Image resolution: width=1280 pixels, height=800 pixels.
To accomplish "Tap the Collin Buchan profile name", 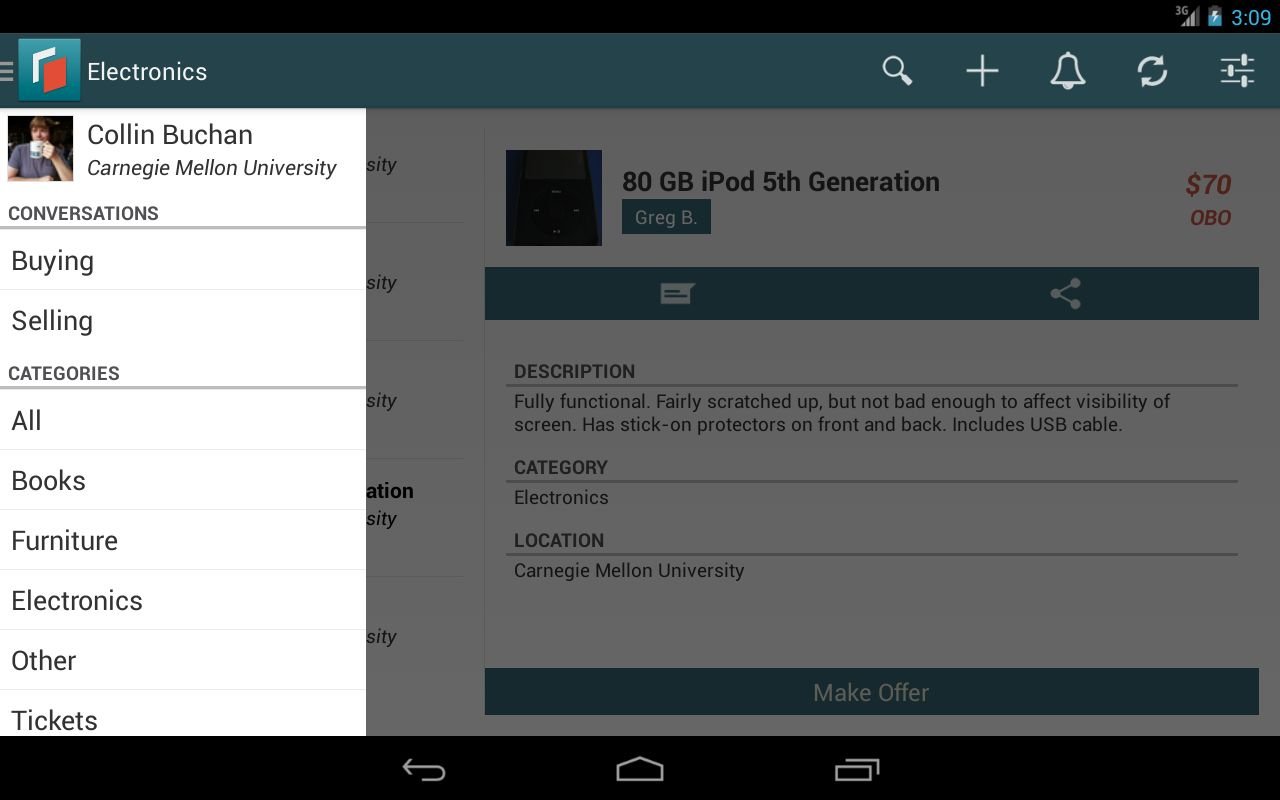I will 170,135.
